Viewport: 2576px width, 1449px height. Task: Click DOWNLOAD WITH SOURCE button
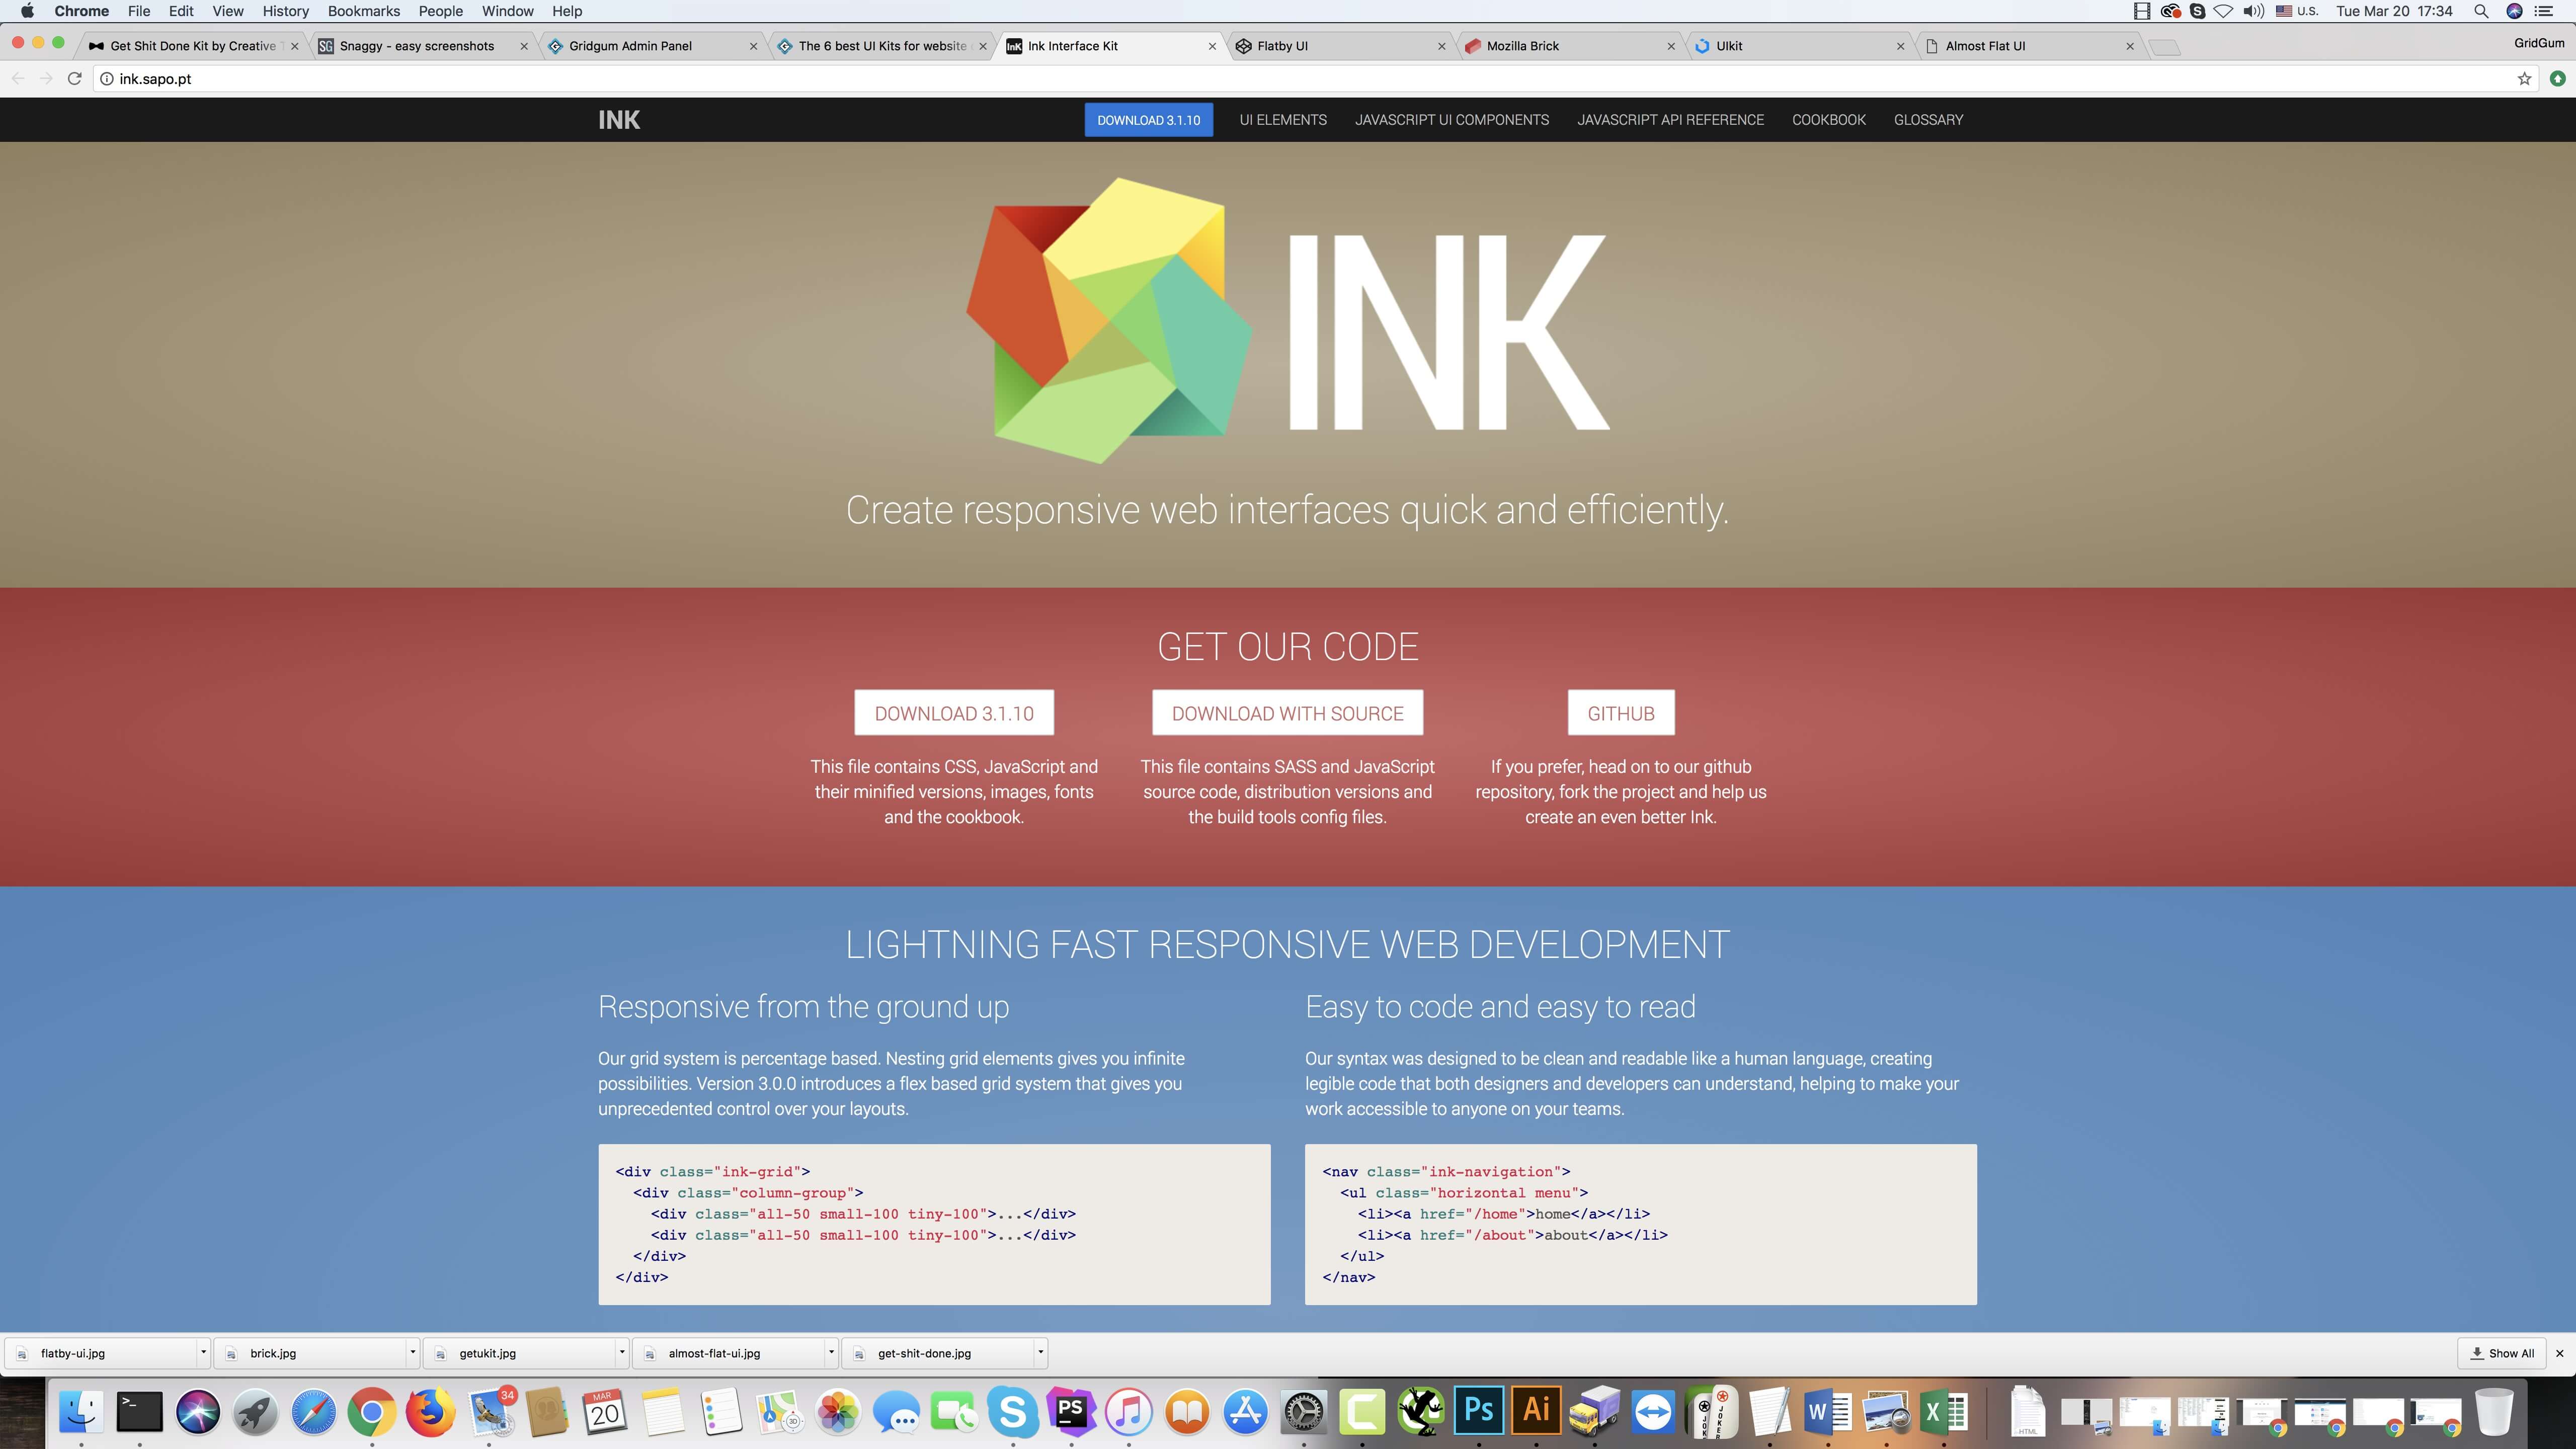coord(1287,713)
